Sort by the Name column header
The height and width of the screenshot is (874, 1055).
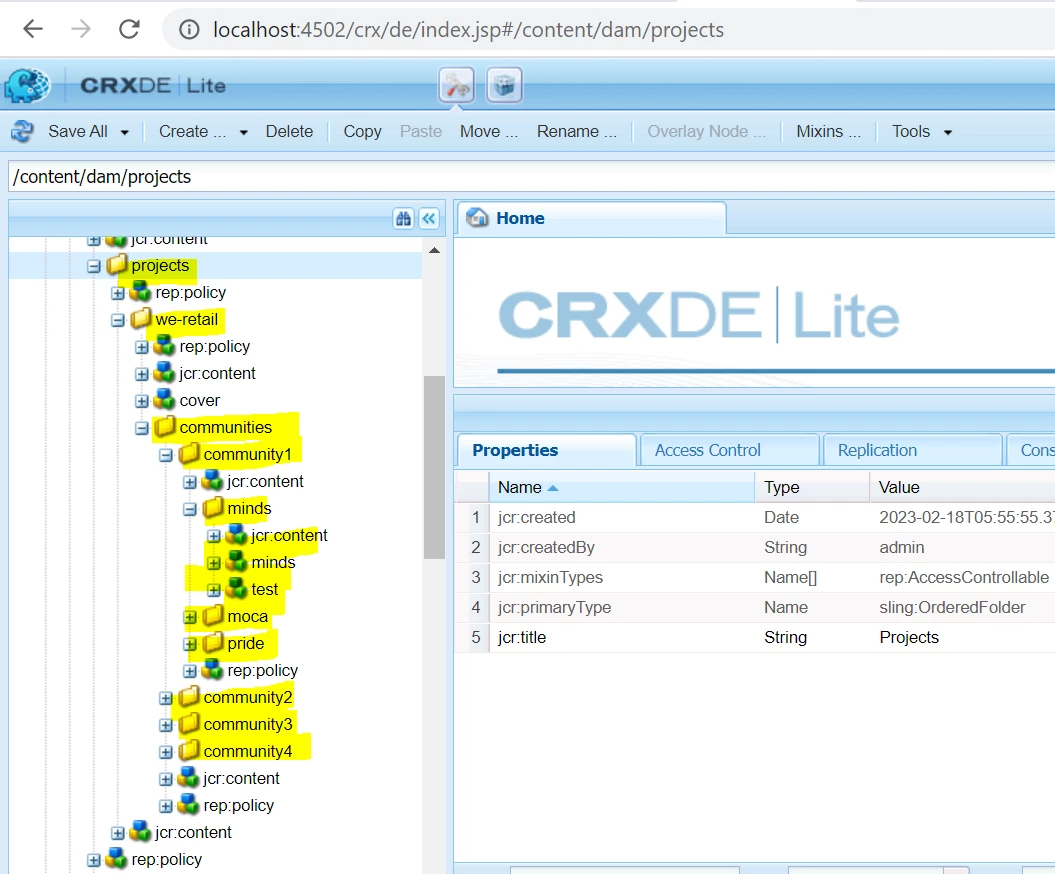click(622, 487)
